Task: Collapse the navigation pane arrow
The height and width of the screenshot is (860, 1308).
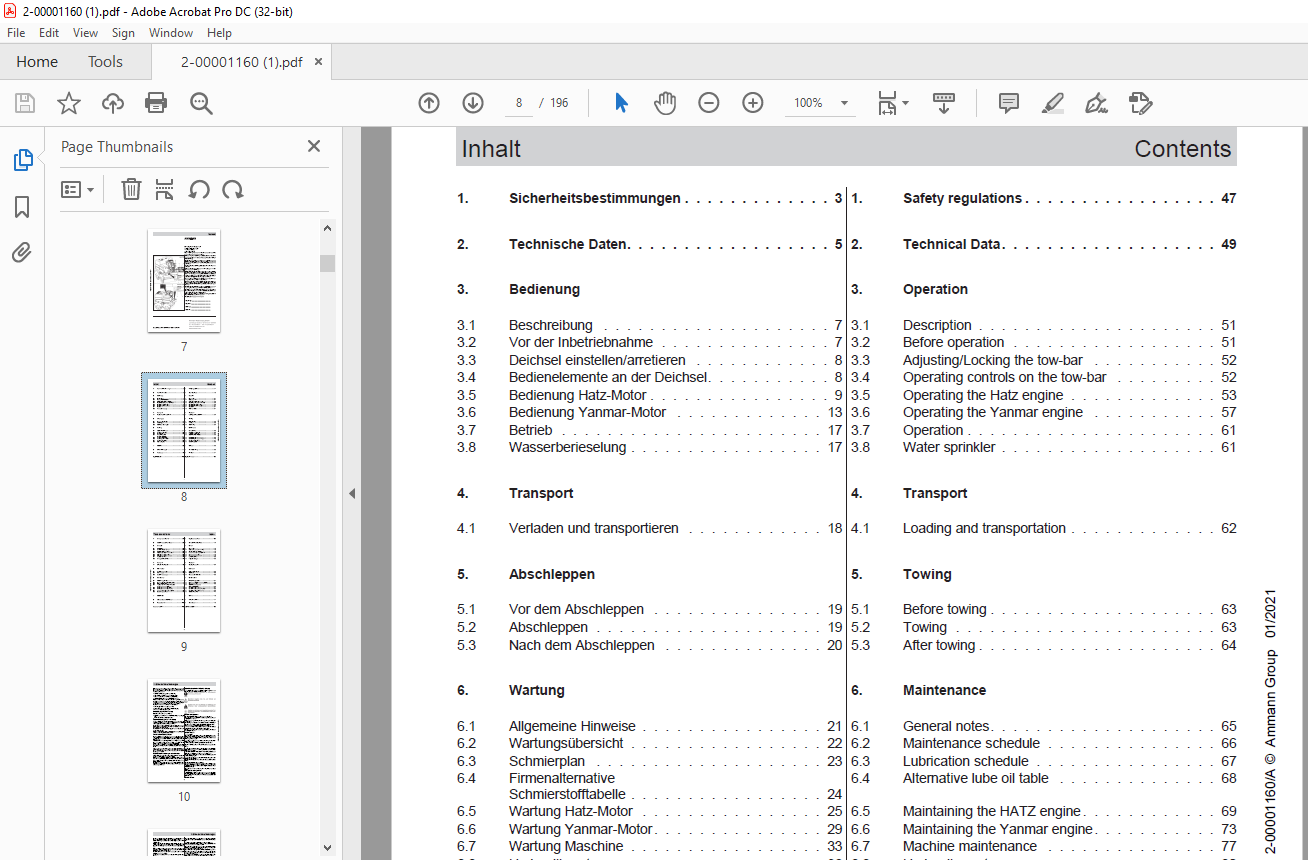Action: (351, 494)
